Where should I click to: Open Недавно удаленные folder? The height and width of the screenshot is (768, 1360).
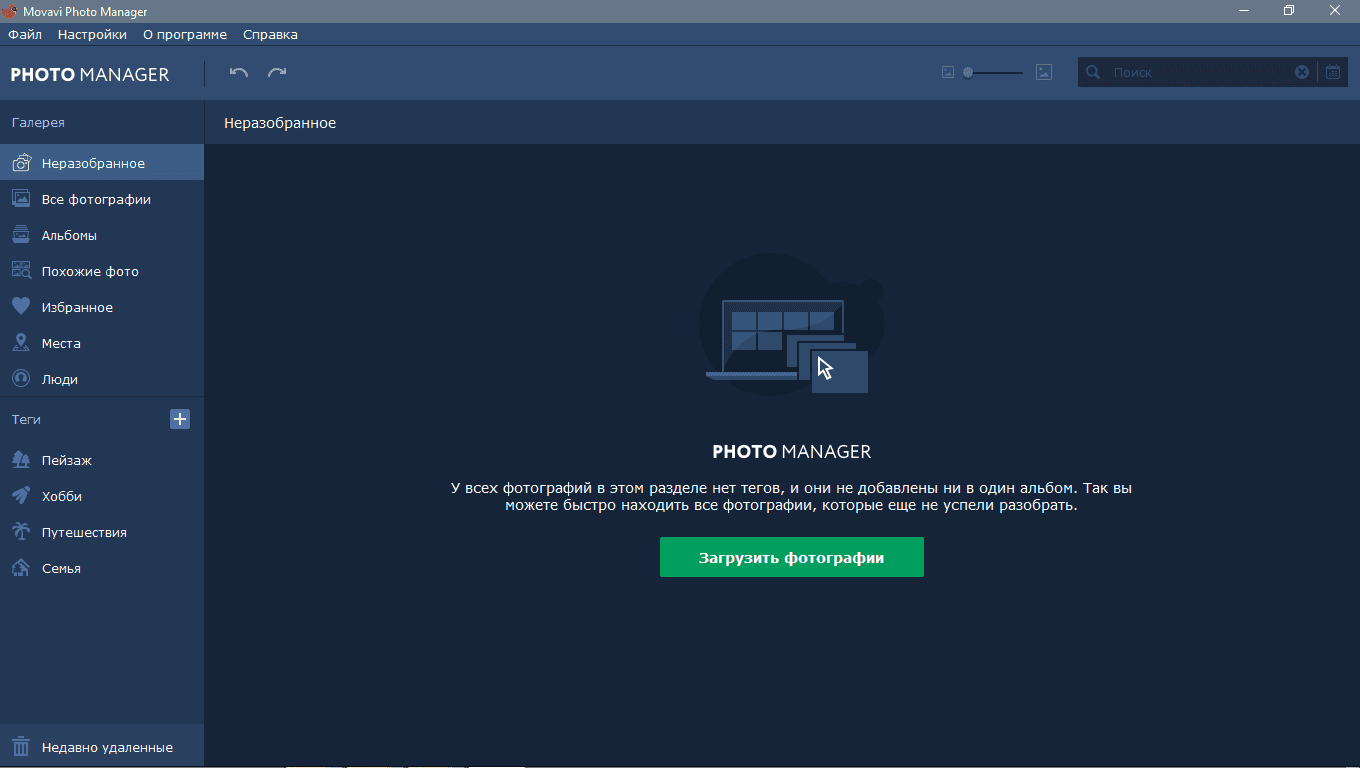[102, 747]
